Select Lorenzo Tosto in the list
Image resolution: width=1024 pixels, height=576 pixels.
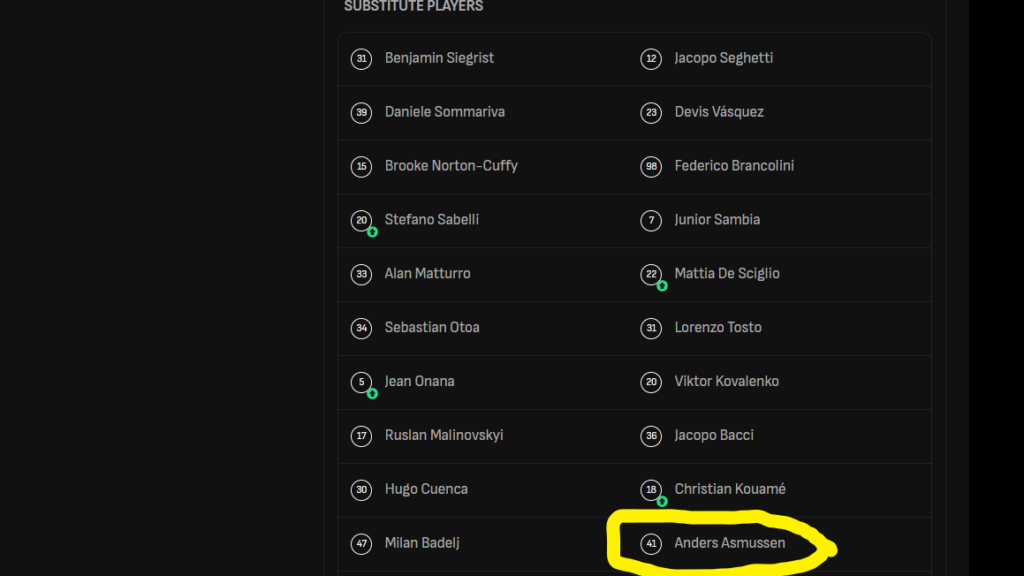[718, 327]
